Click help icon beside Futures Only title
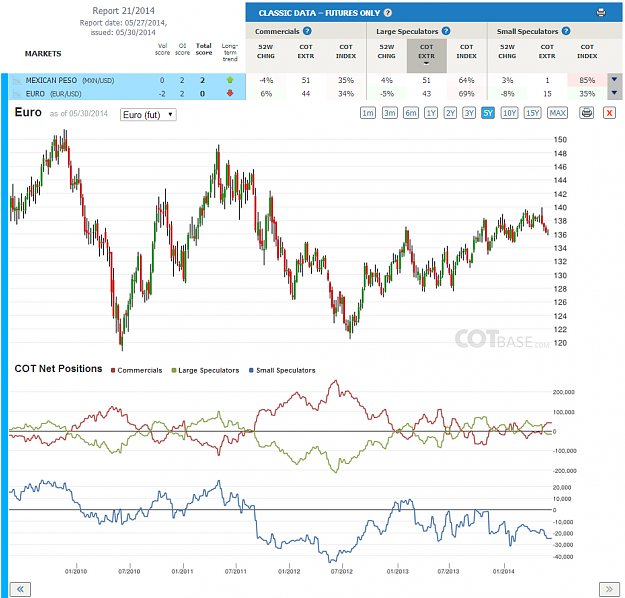This screenshot has width=625, height=598. click(387, 13)
